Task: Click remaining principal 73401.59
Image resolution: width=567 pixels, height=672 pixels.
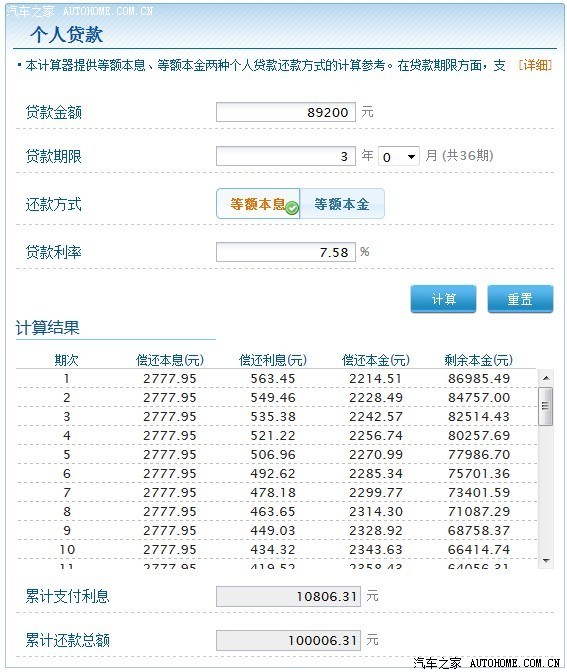Action: point(479,493)
